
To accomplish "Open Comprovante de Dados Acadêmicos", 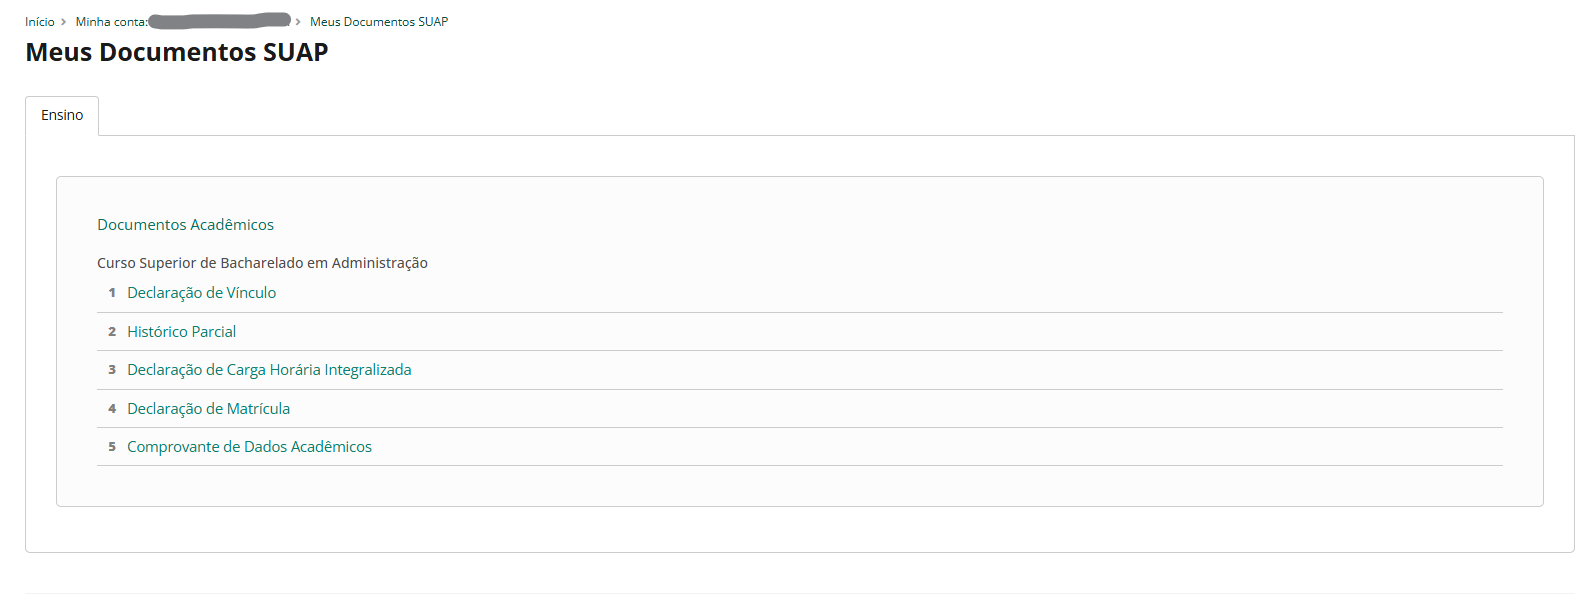I will point(249,447).
